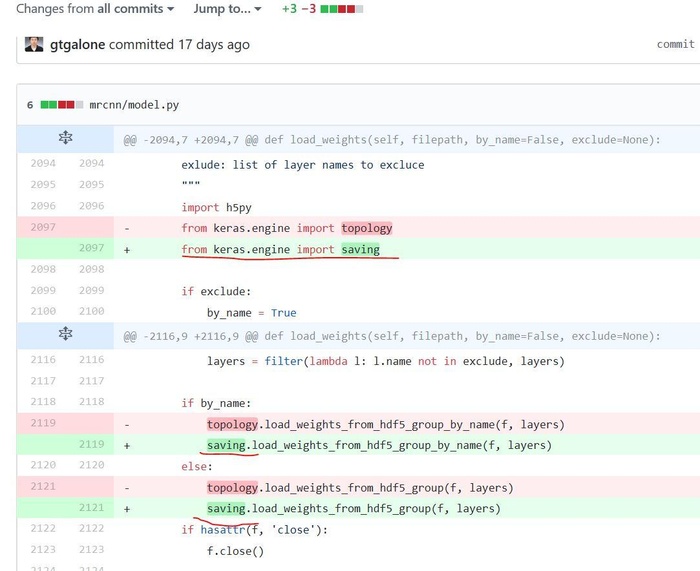
Task: Expand hidden lines above line 2094
Action: coord(66,138)
